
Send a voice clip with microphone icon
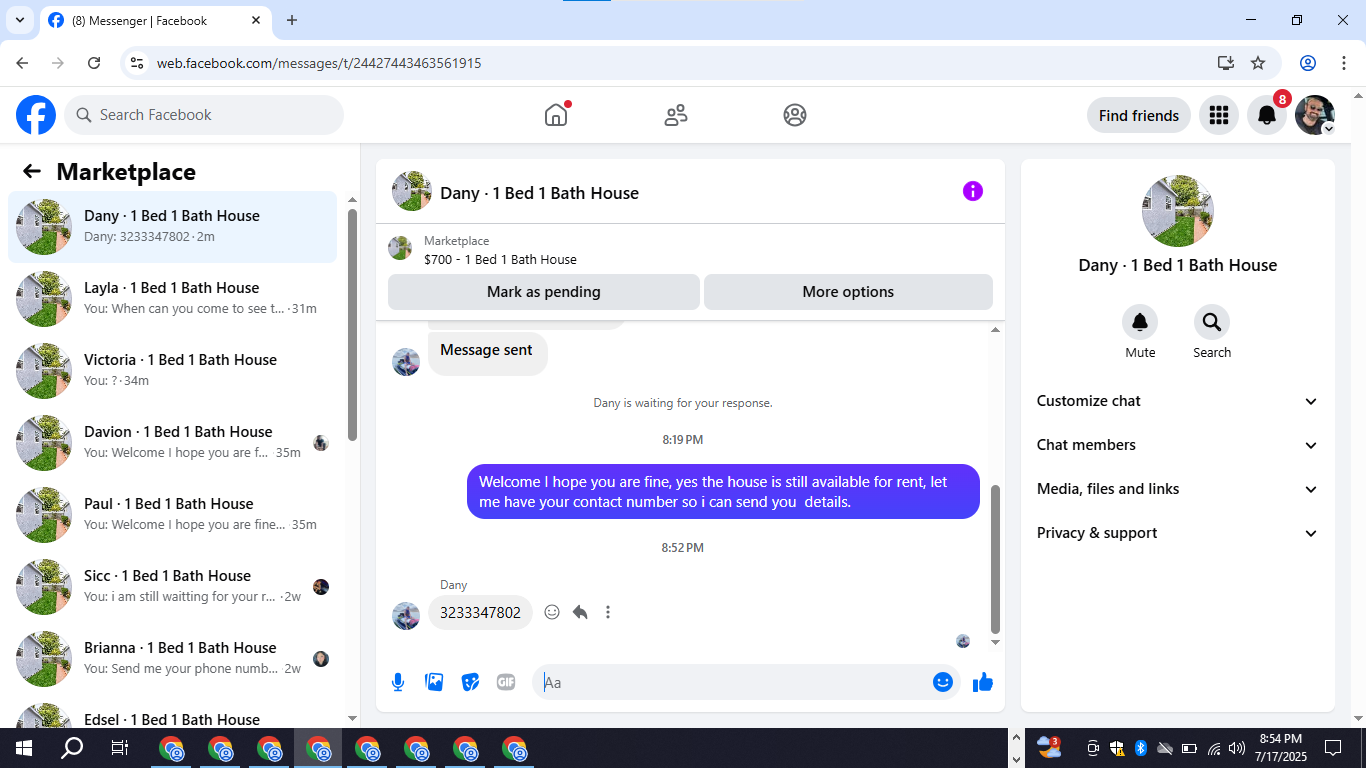[398, 682]
